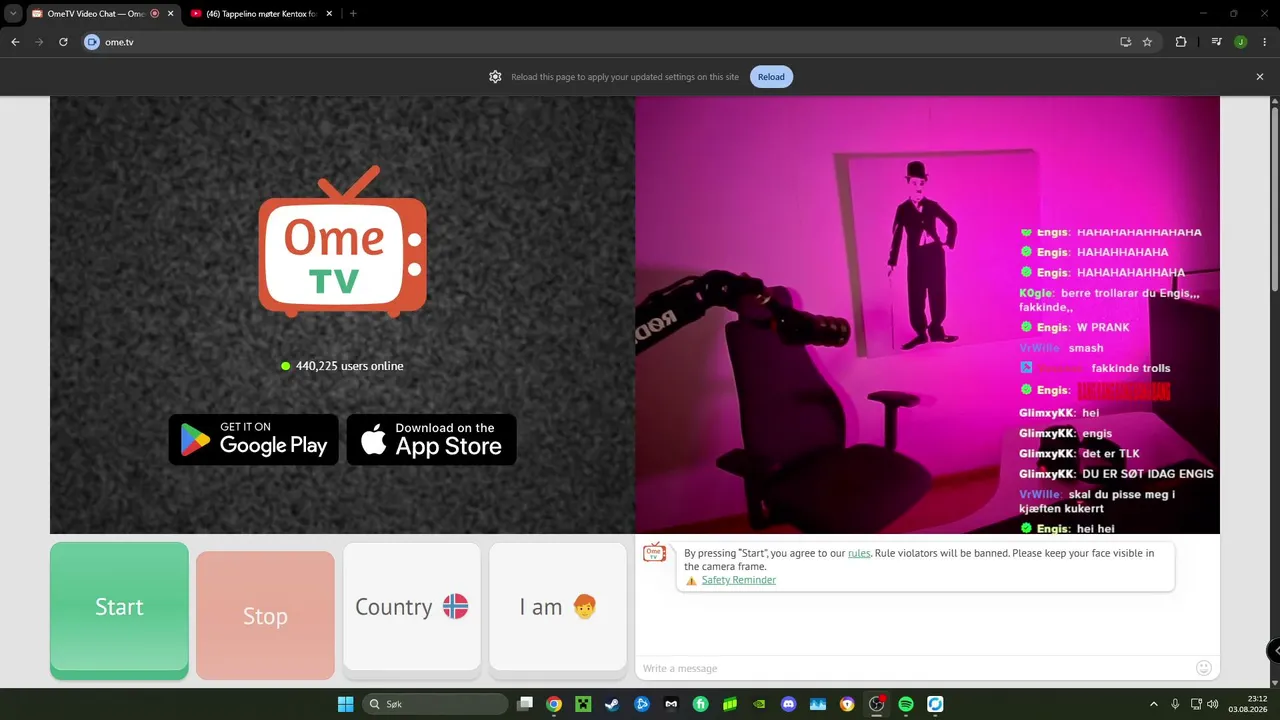
Task: Click the site info icon beside ome.tv
Action: [x=92, y=42]
